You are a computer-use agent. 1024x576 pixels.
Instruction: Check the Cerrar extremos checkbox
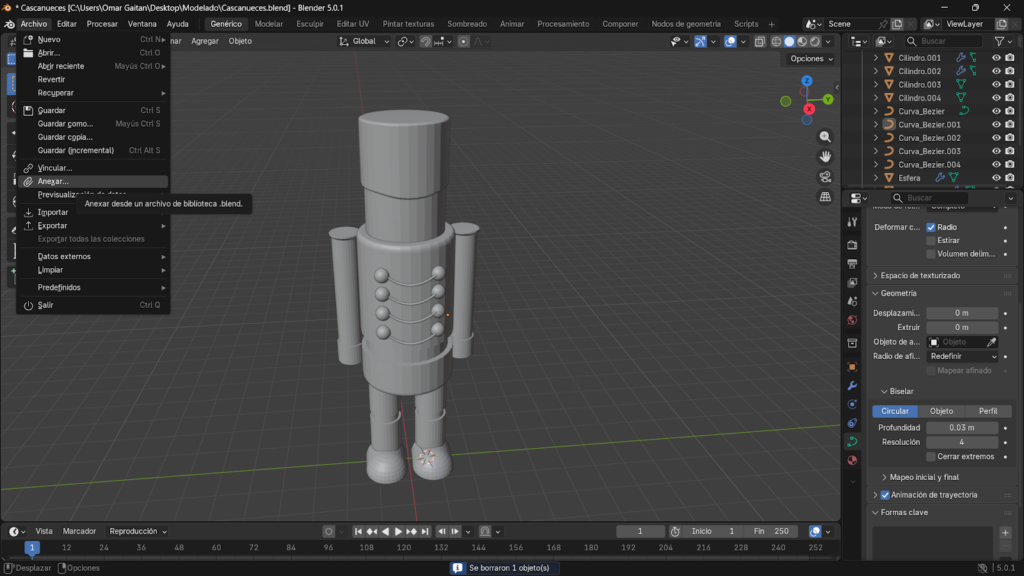(931, 456)
